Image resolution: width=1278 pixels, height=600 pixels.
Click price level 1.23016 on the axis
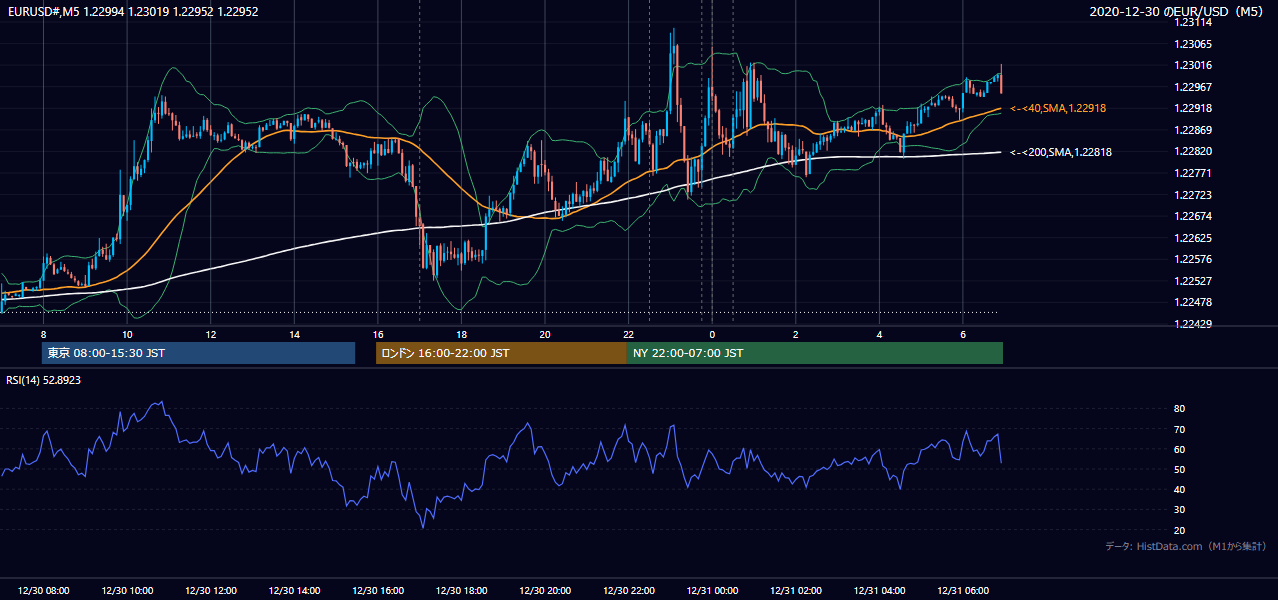1194,65
